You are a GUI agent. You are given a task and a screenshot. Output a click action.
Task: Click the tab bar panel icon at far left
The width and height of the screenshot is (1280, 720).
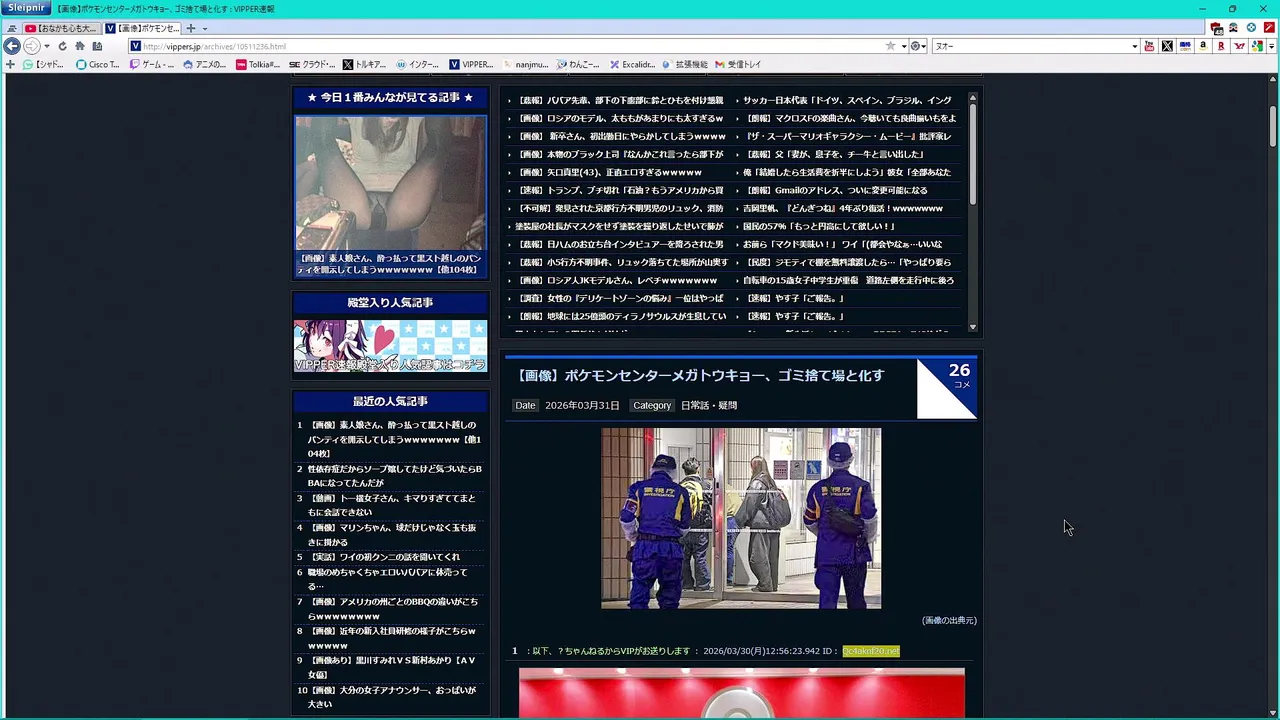[11, 28]
